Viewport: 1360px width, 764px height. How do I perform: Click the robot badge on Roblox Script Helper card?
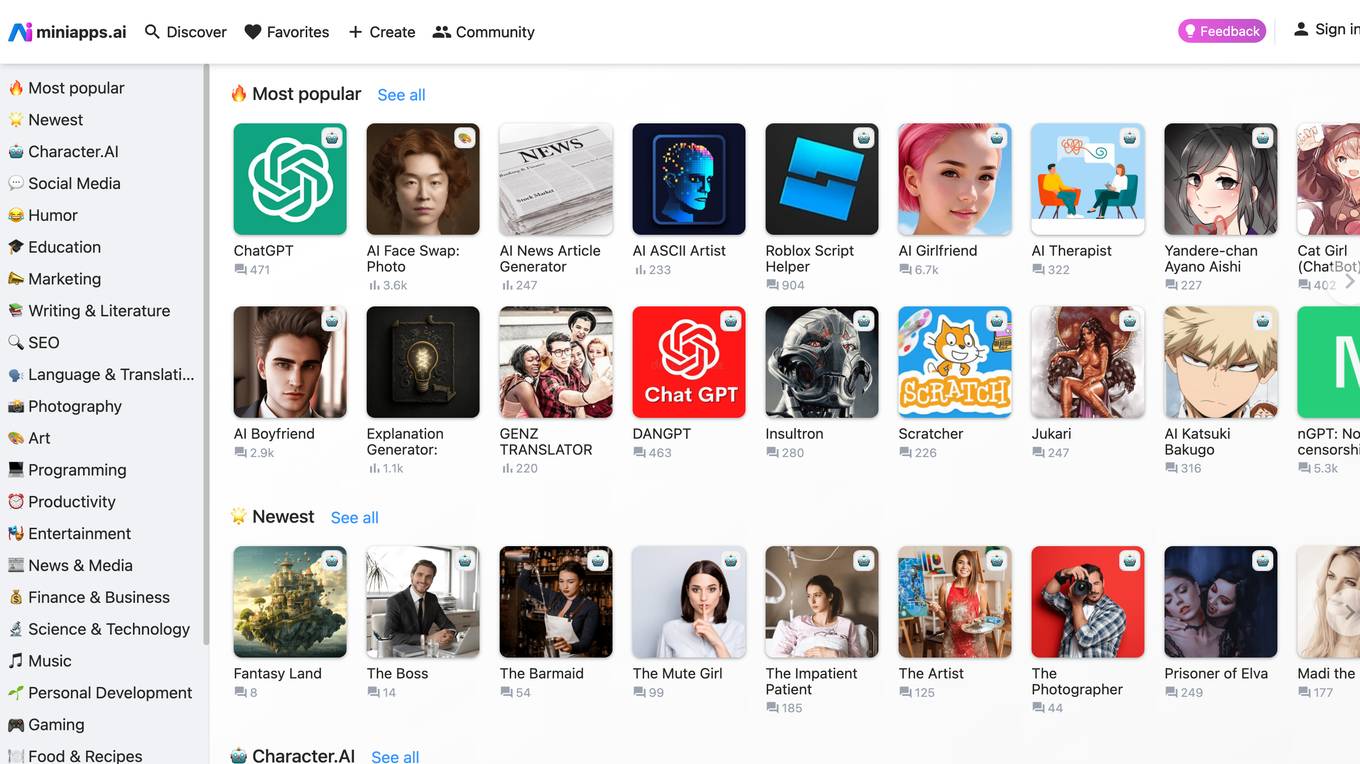(x=863, y=138)
